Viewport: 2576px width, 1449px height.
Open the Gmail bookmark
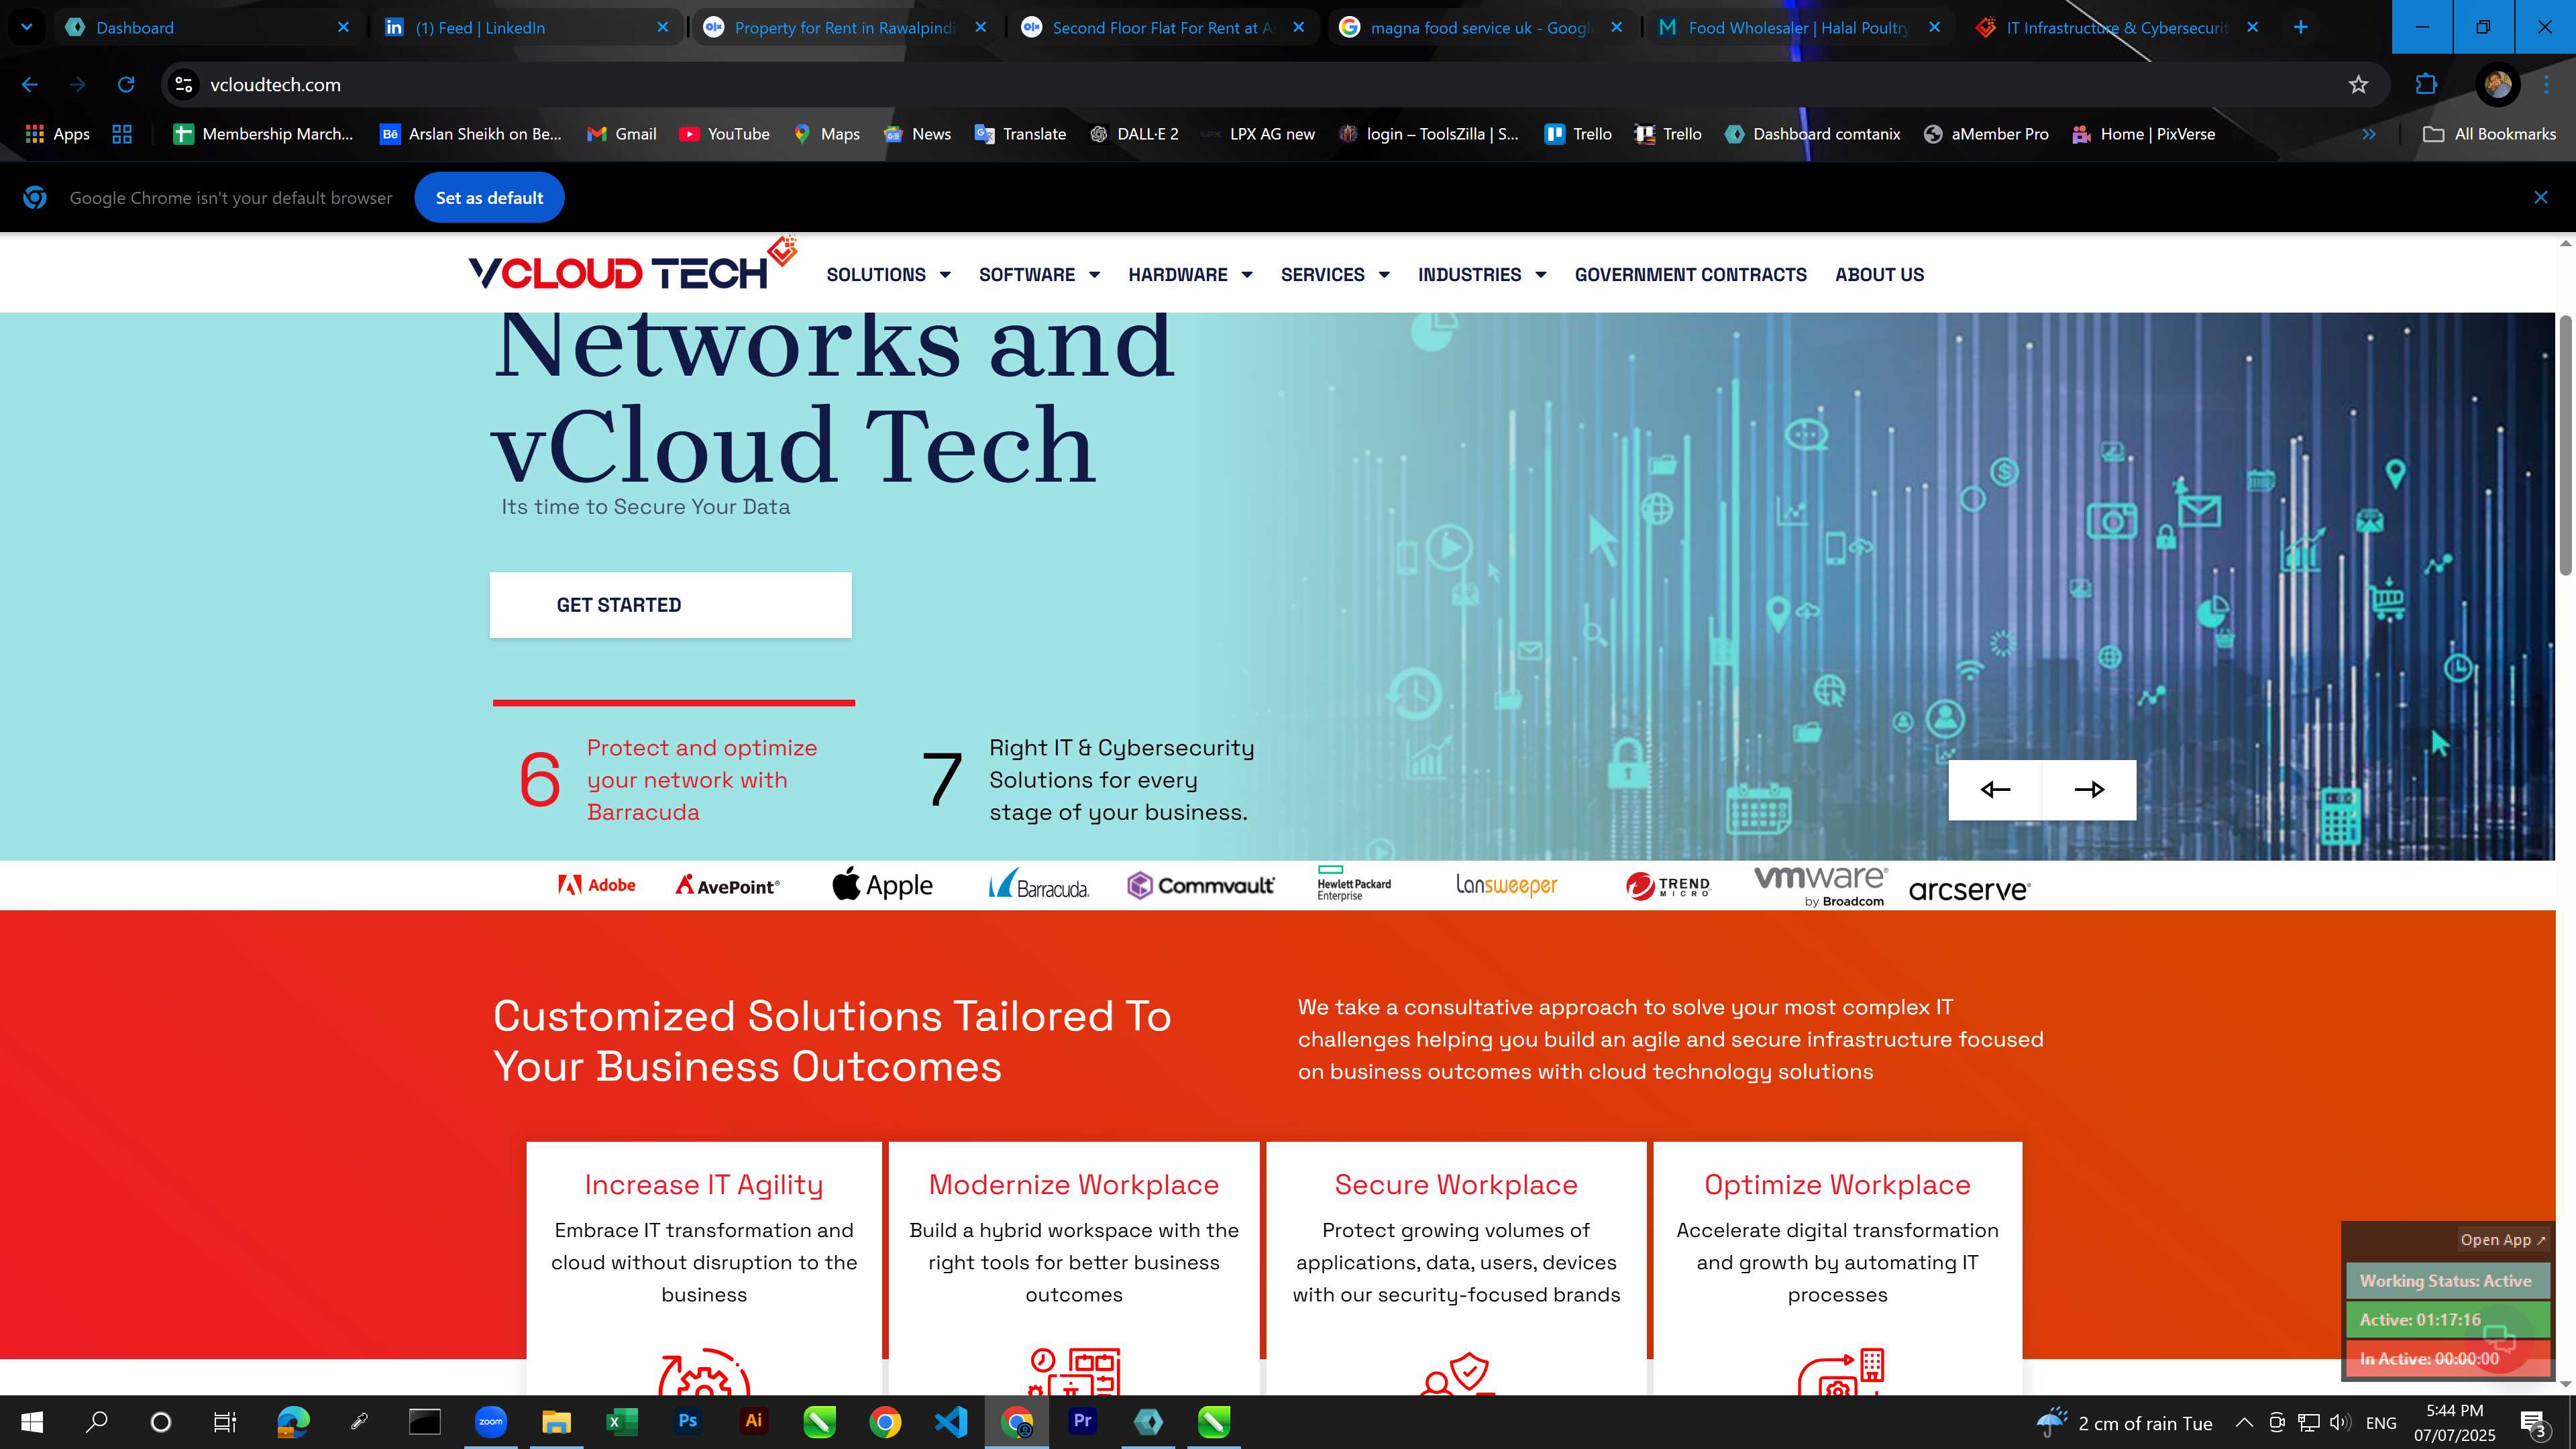tap(622, 134)
